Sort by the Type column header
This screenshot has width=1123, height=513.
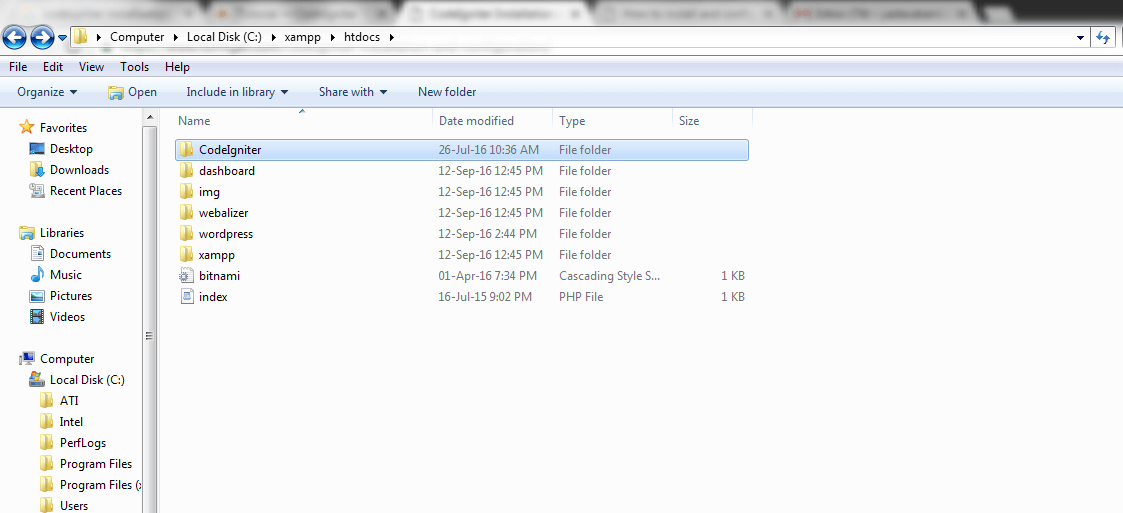click(613, 121)
